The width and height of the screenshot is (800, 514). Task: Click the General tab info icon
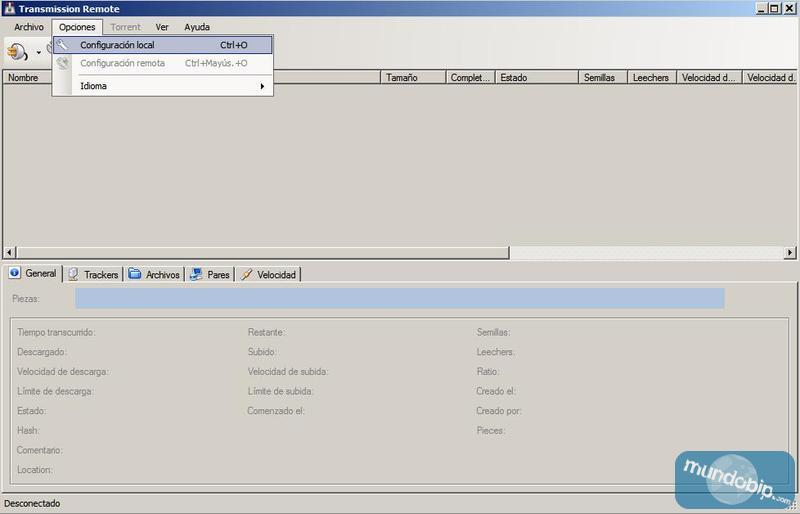pos(14,273)
